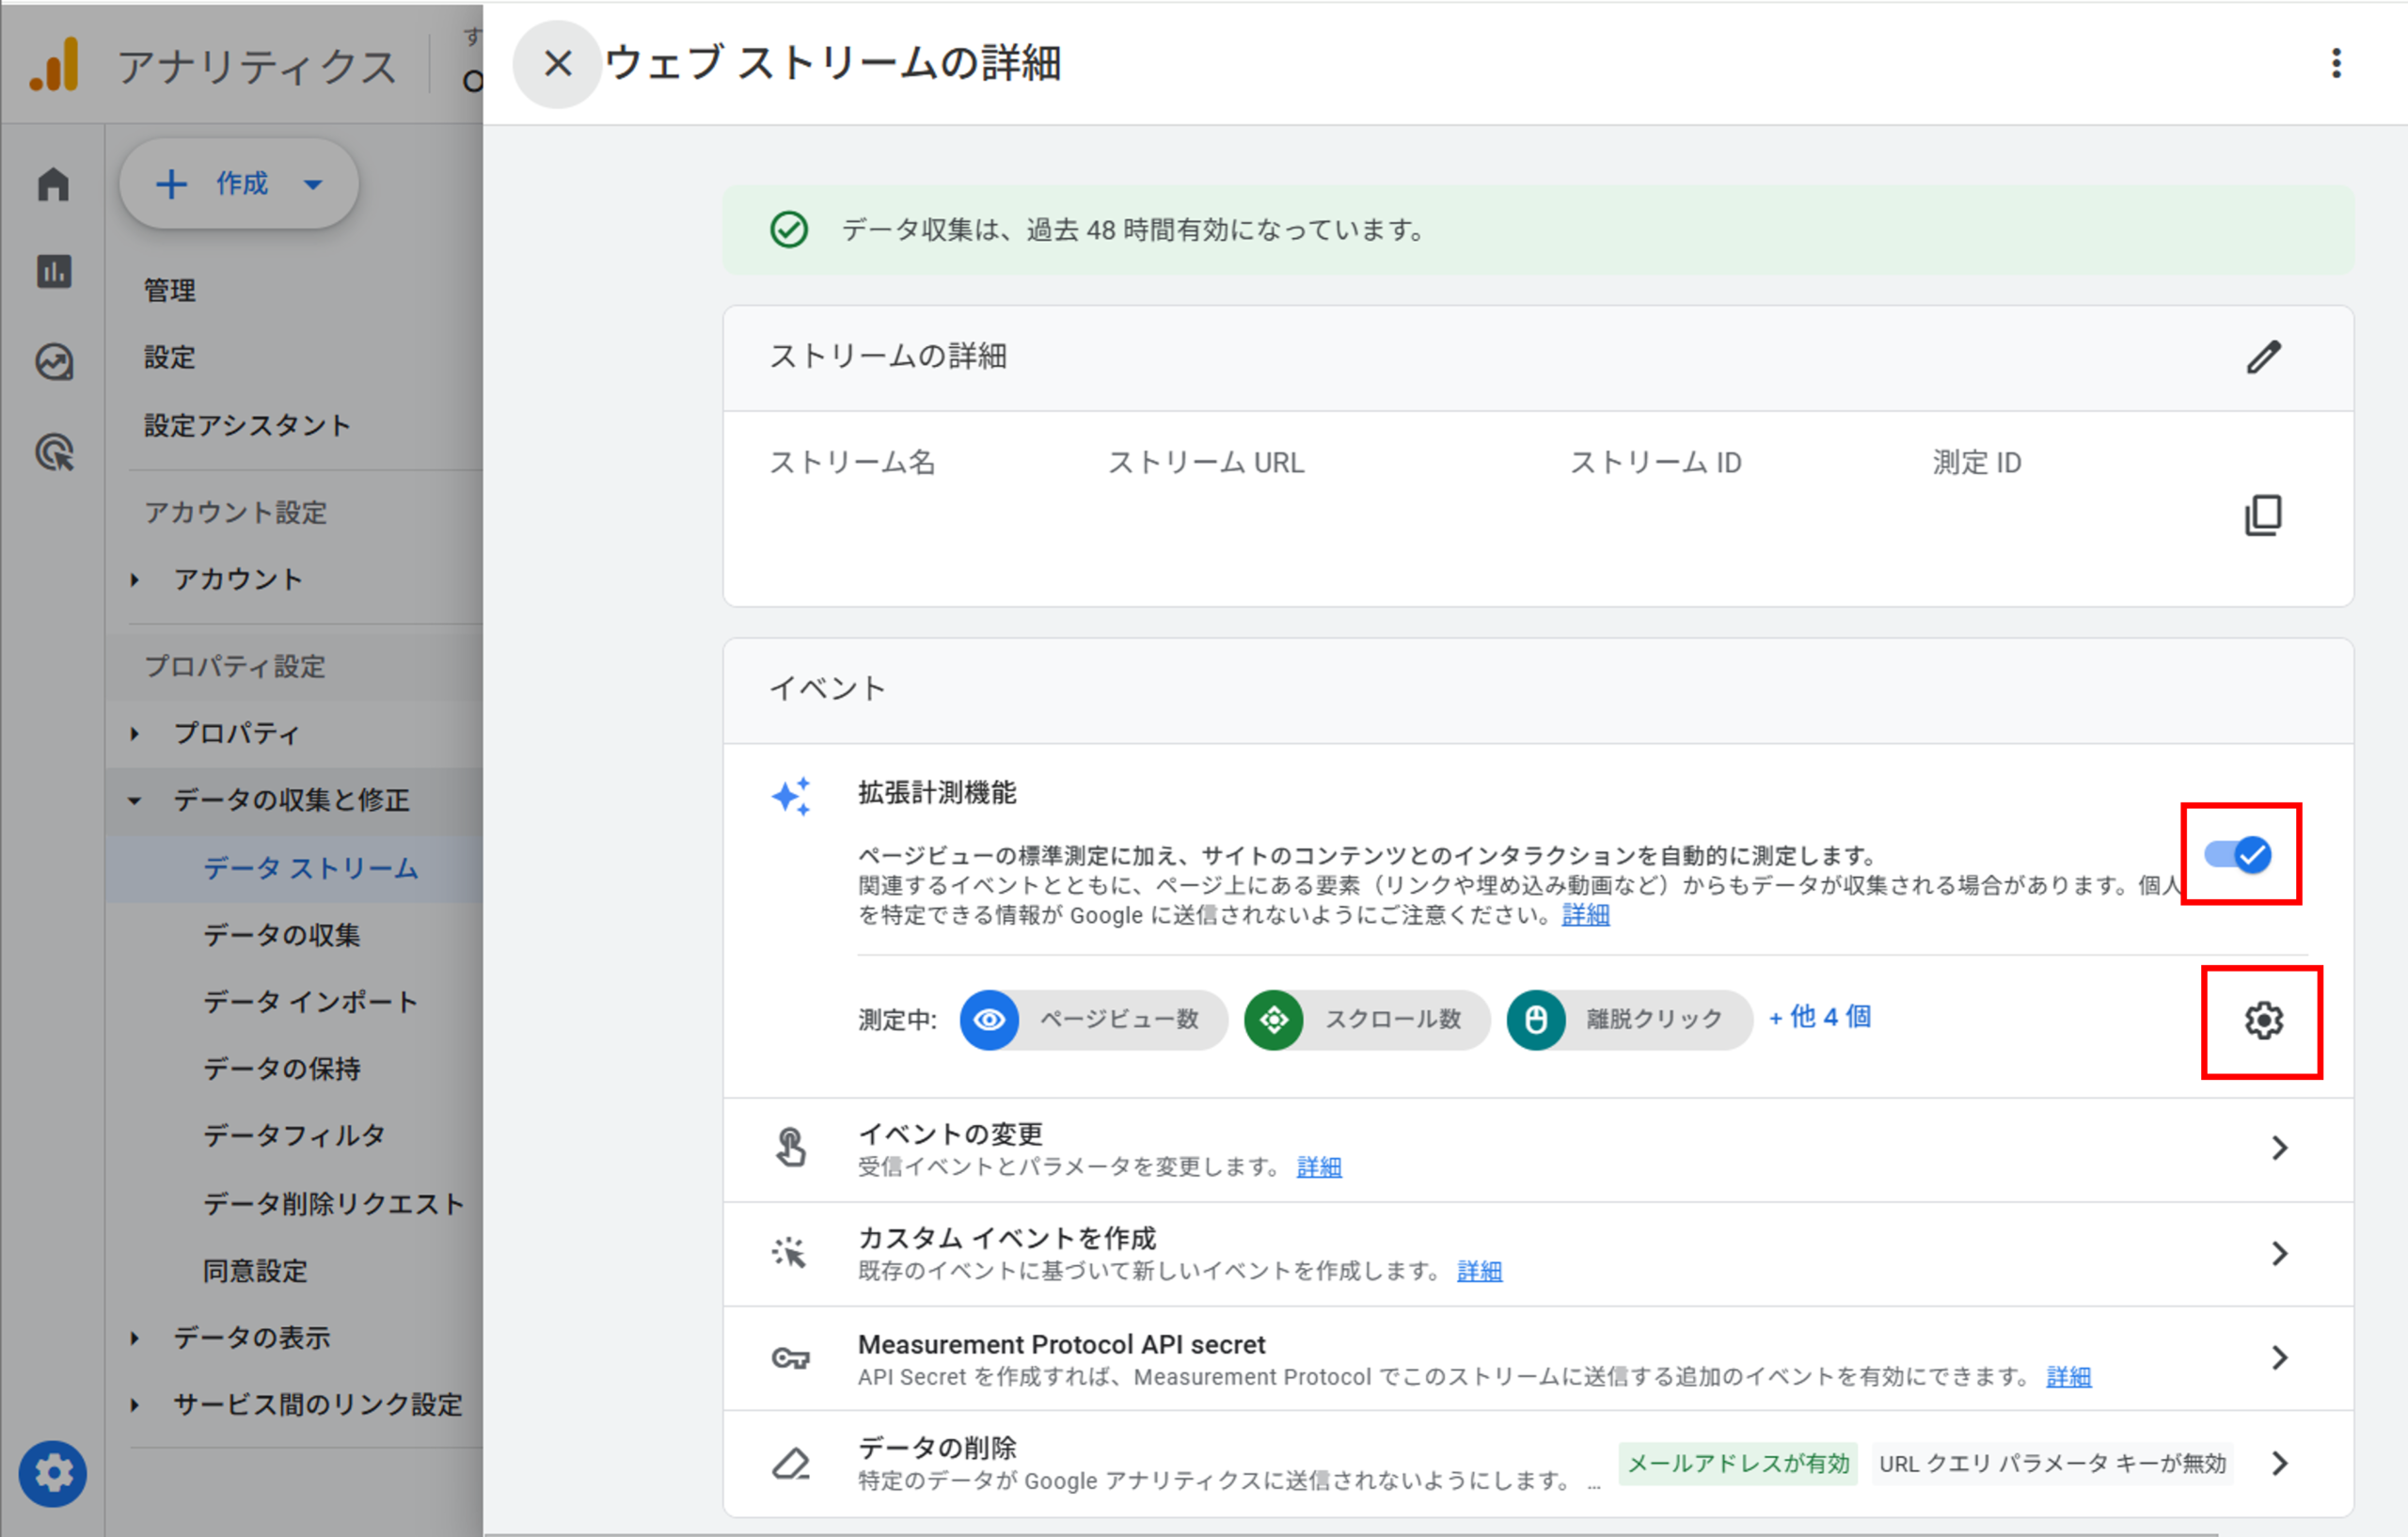The image size is (2408, 1537).
Task: Toggle the 拡張計測機能 switch off
Action: tap(2239, 855)
